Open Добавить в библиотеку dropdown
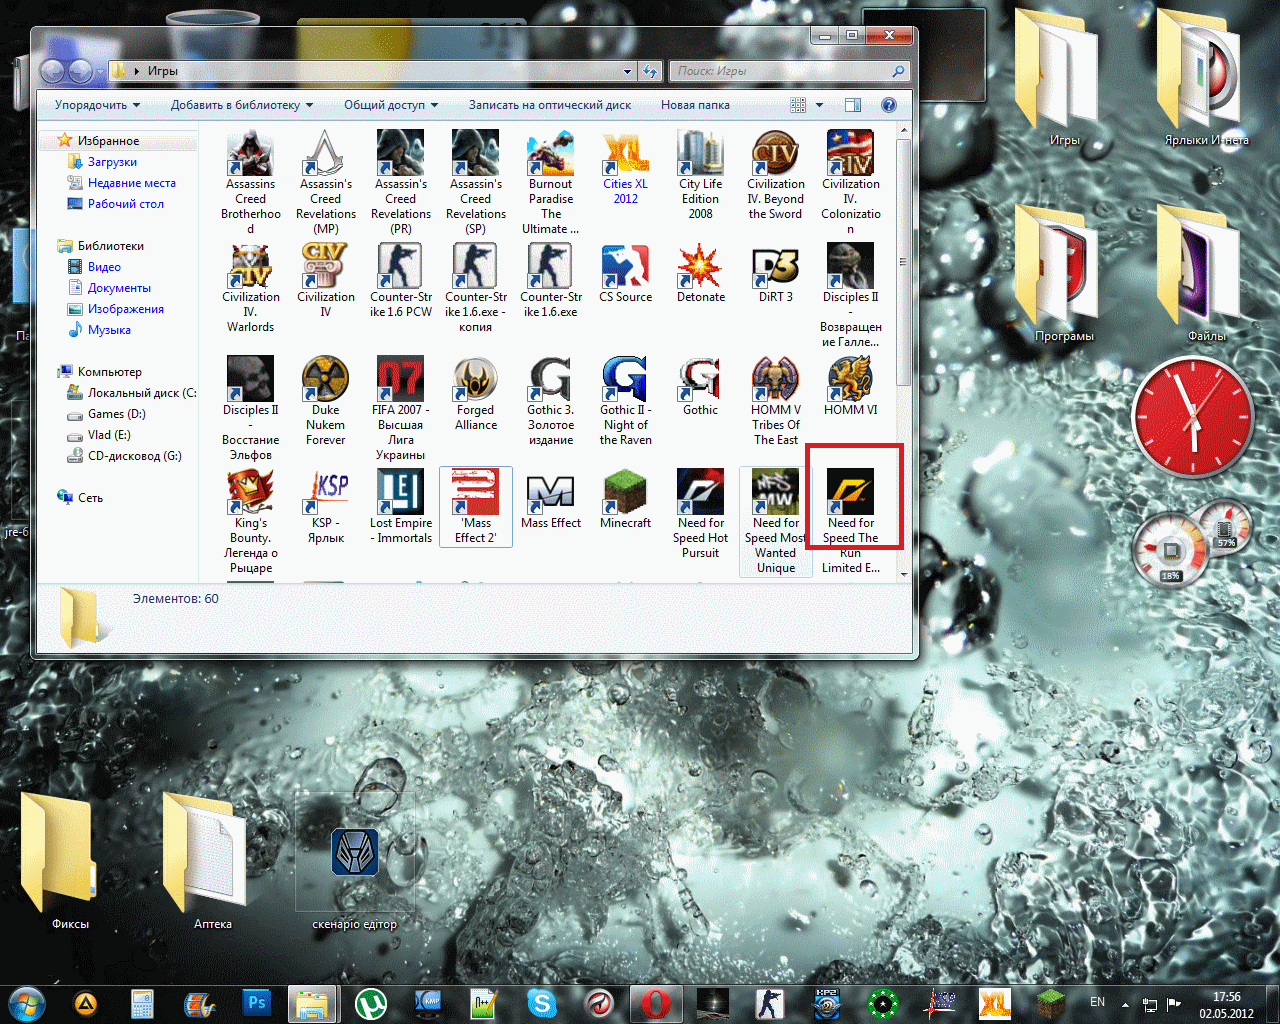The image size is (1280, 1024). pos(241,105)
